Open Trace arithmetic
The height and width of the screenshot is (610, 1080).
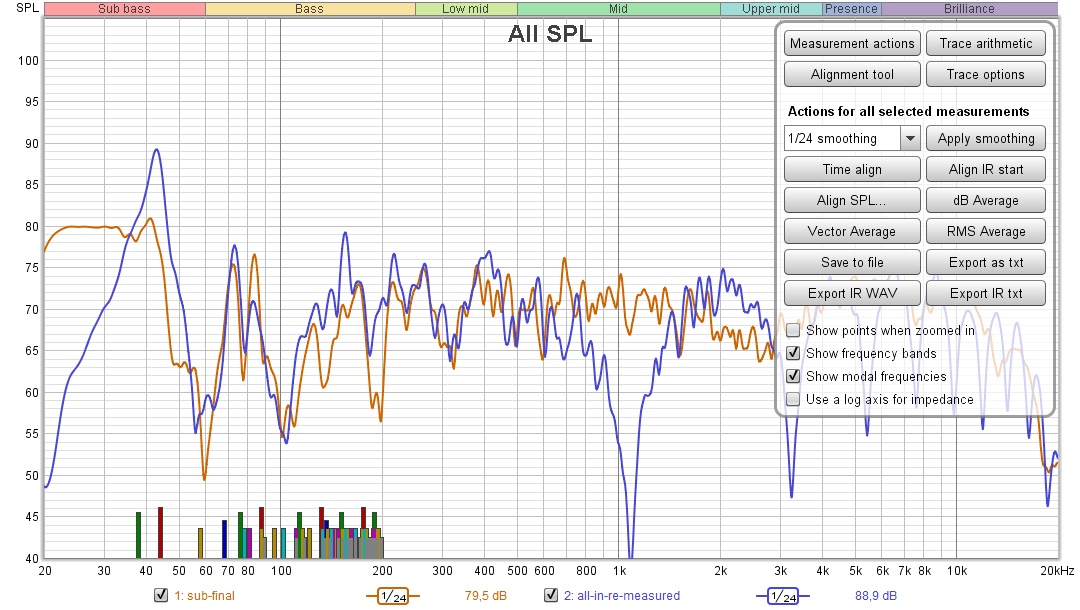click(985, 44)
